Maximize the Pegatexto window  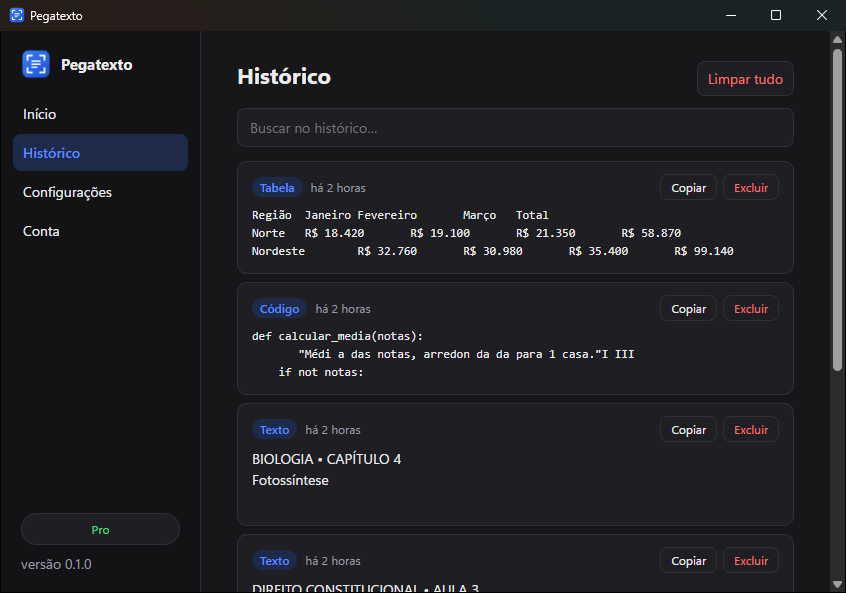point(776,15)
